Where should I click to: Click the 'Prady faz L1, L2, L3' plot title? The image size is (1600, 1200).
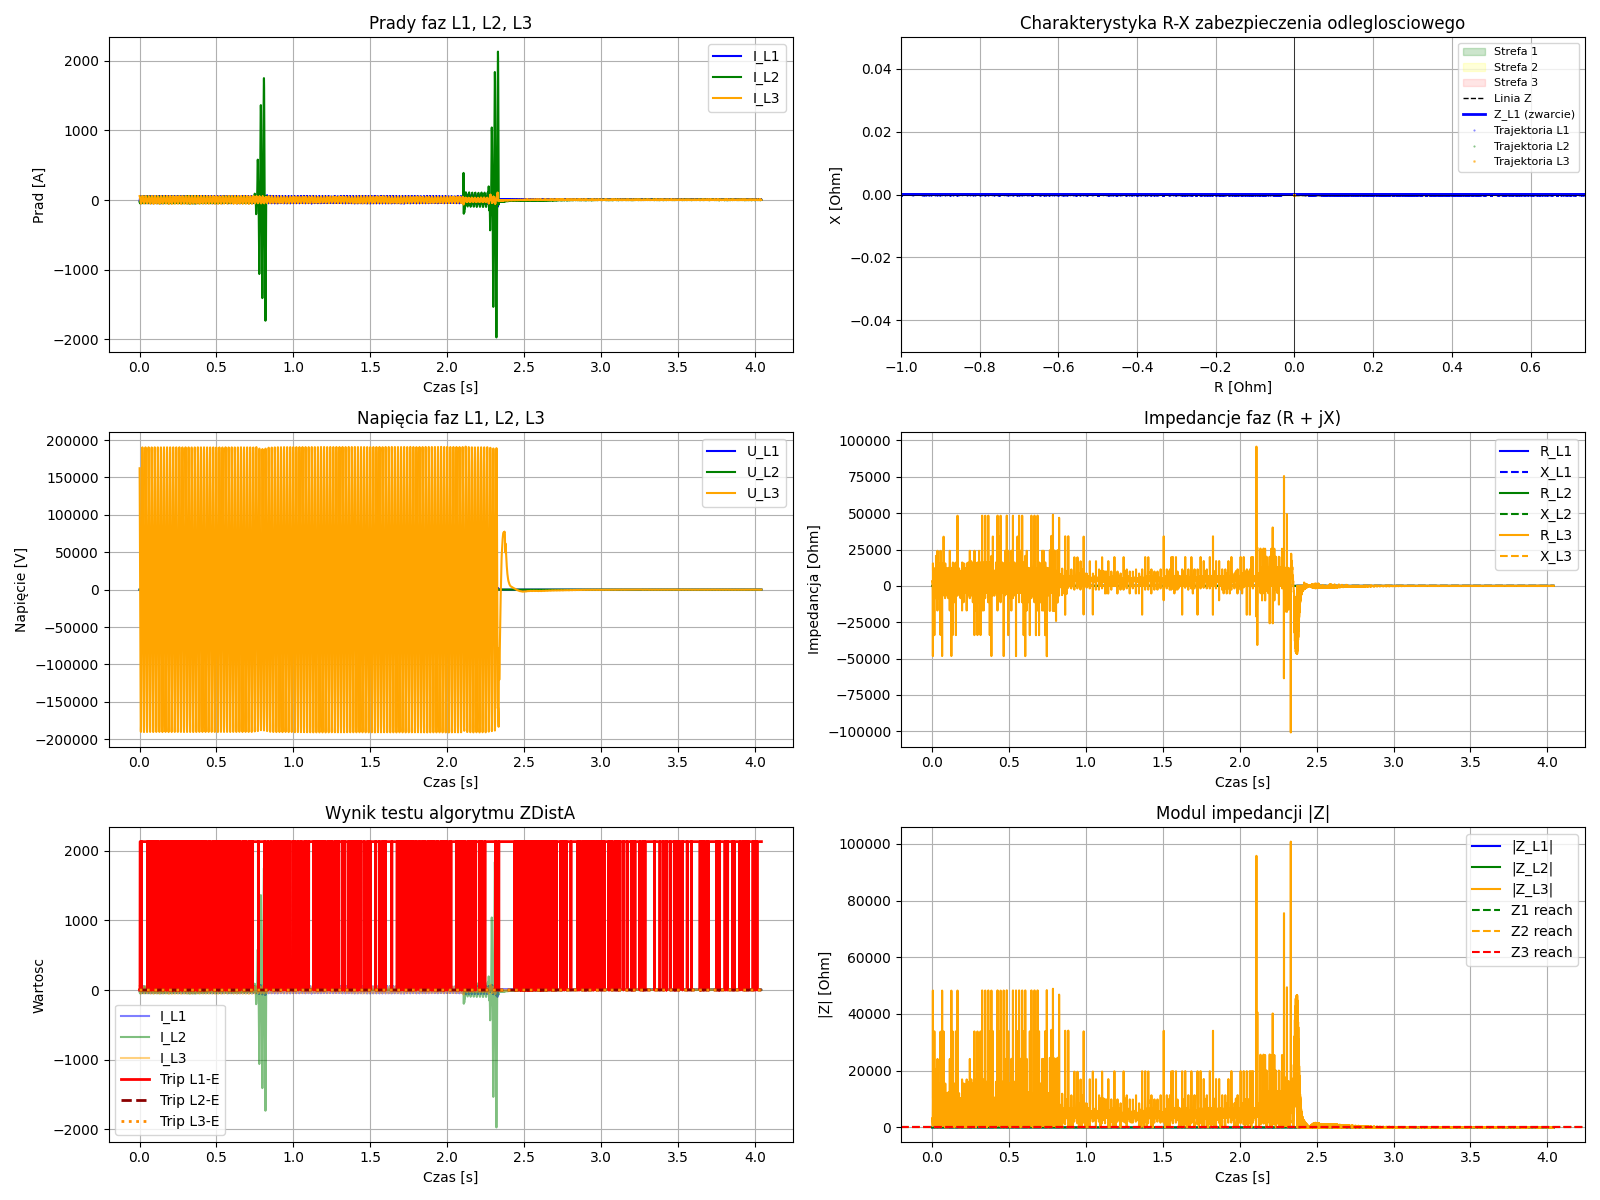[450, 23]
